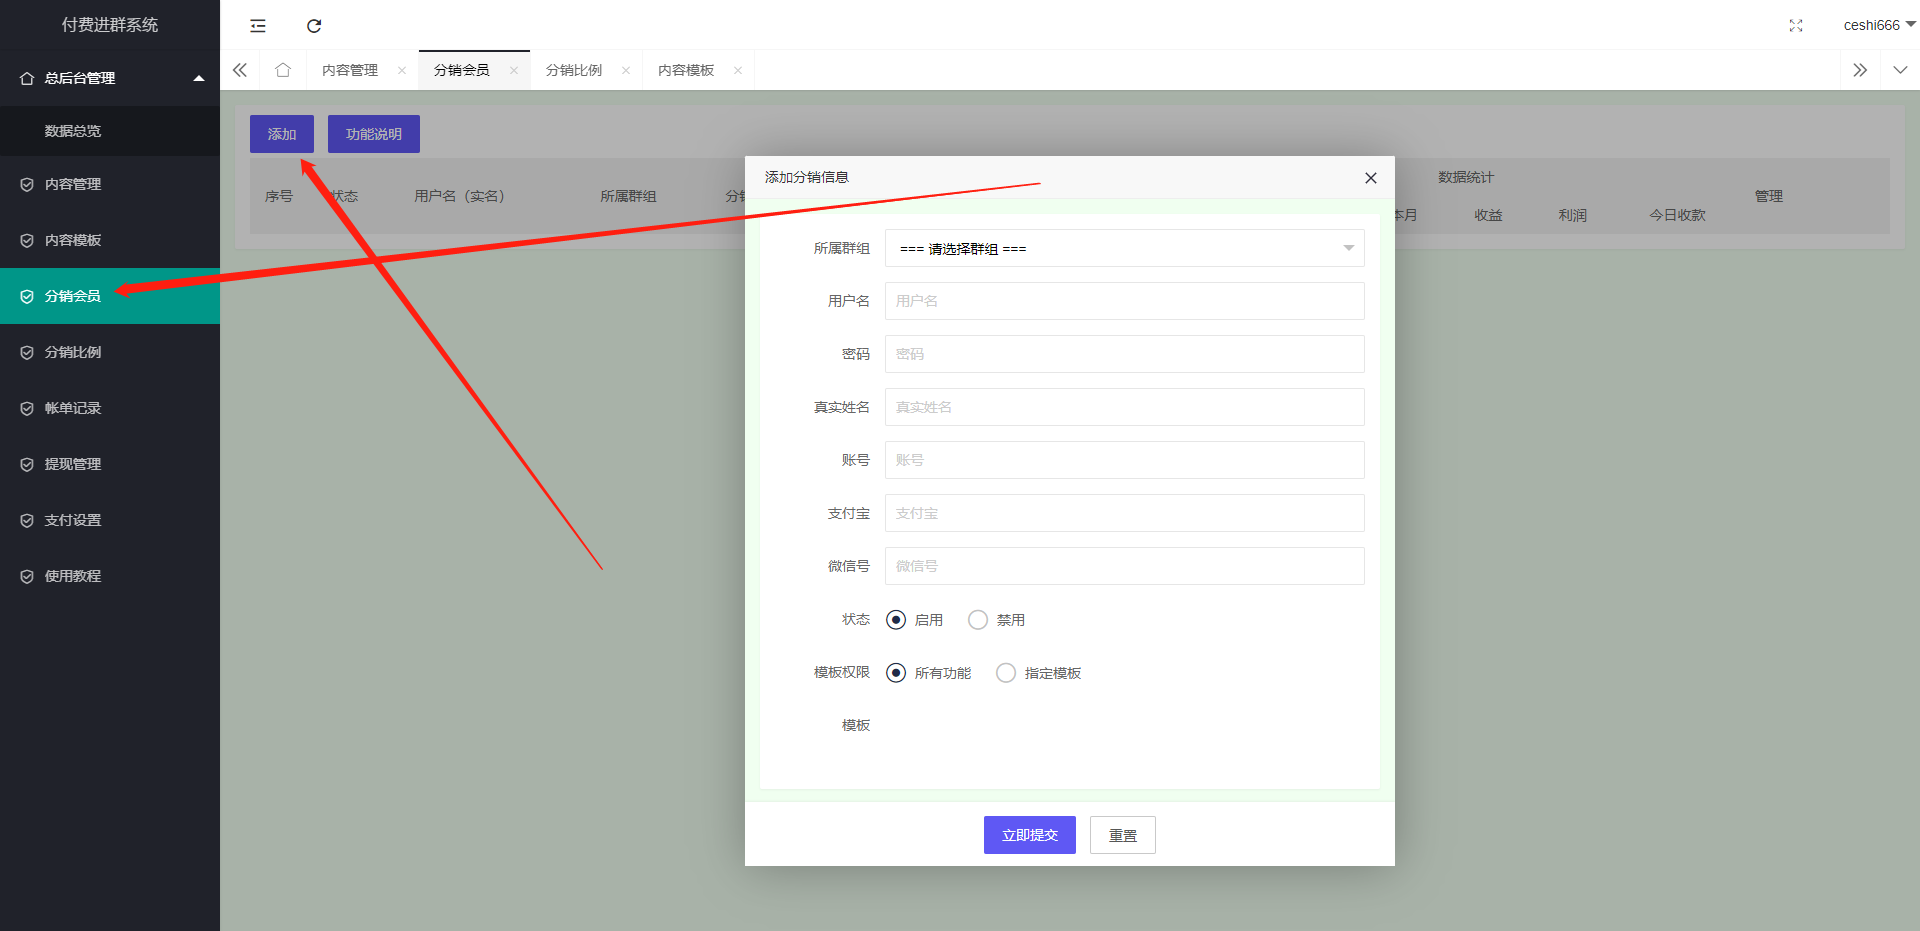Click the 功能说明 button
This screenshot has height=931, width=1920.
tap(373, 133)
